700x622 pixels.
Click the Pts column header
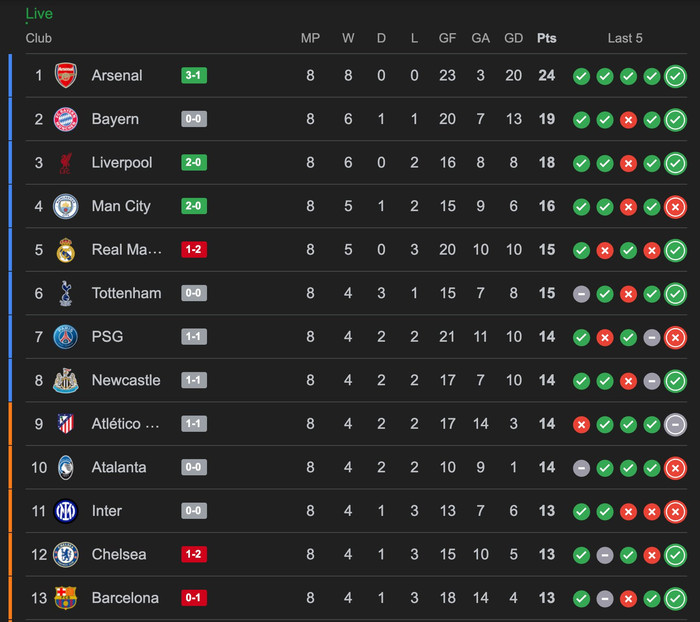pyautogui.click(x=547, y=38)
